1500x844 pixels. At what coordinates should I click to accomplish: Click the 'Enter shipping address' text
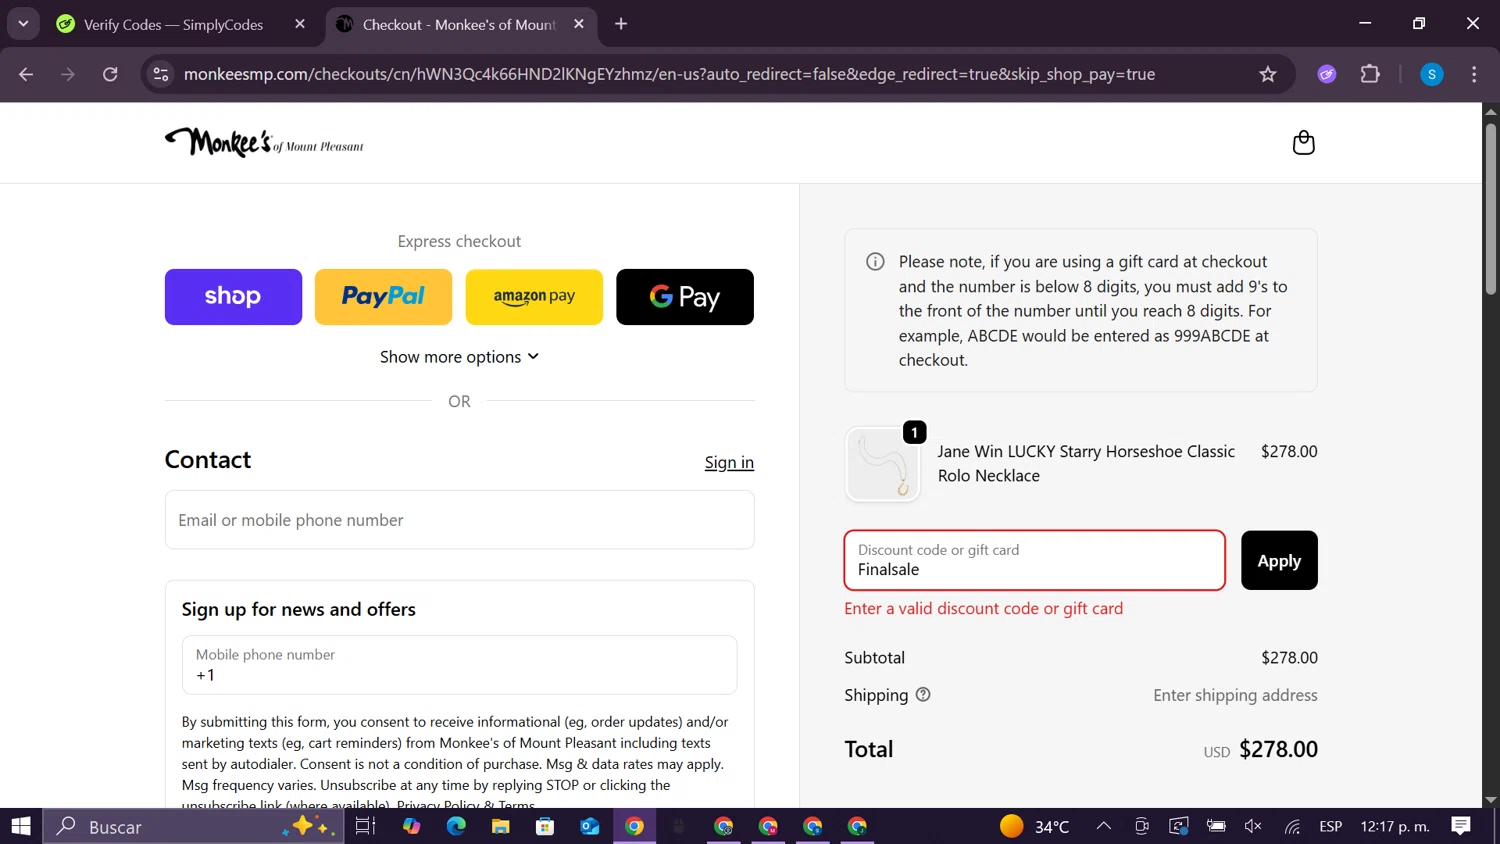point(1235,695)
